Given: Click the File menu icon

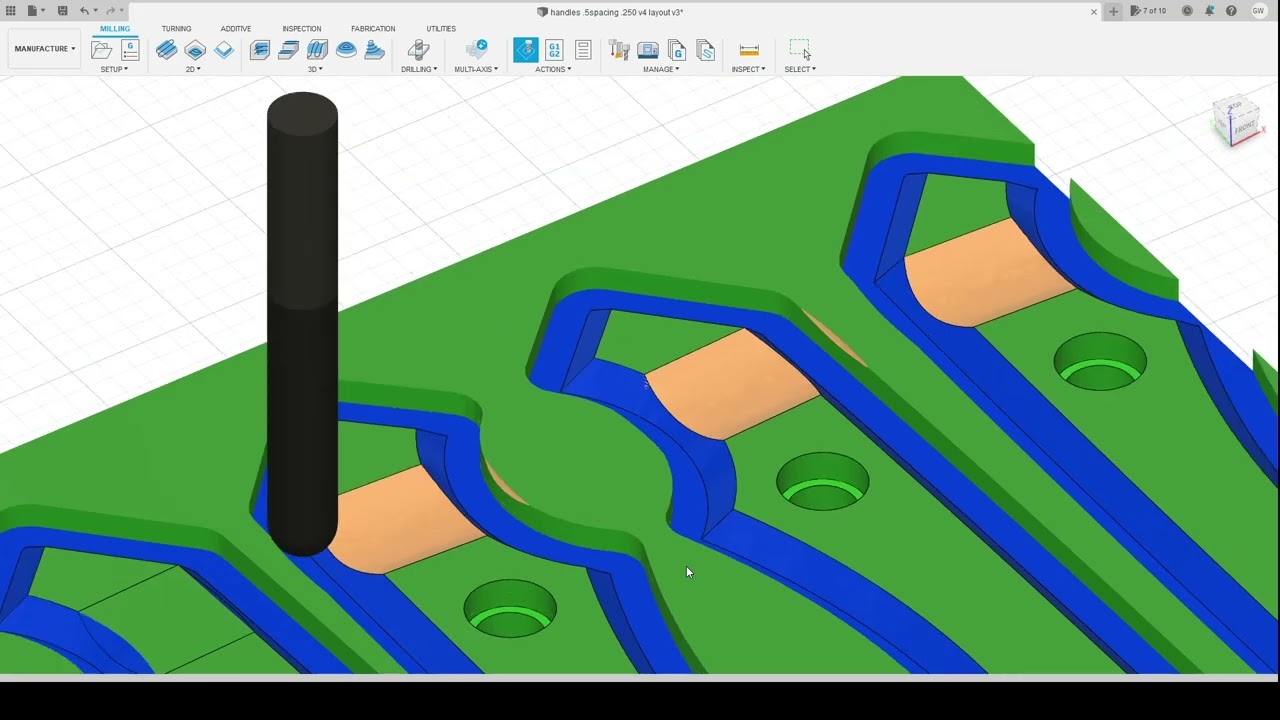Looking at the screenshot, I should coord(35,11).
